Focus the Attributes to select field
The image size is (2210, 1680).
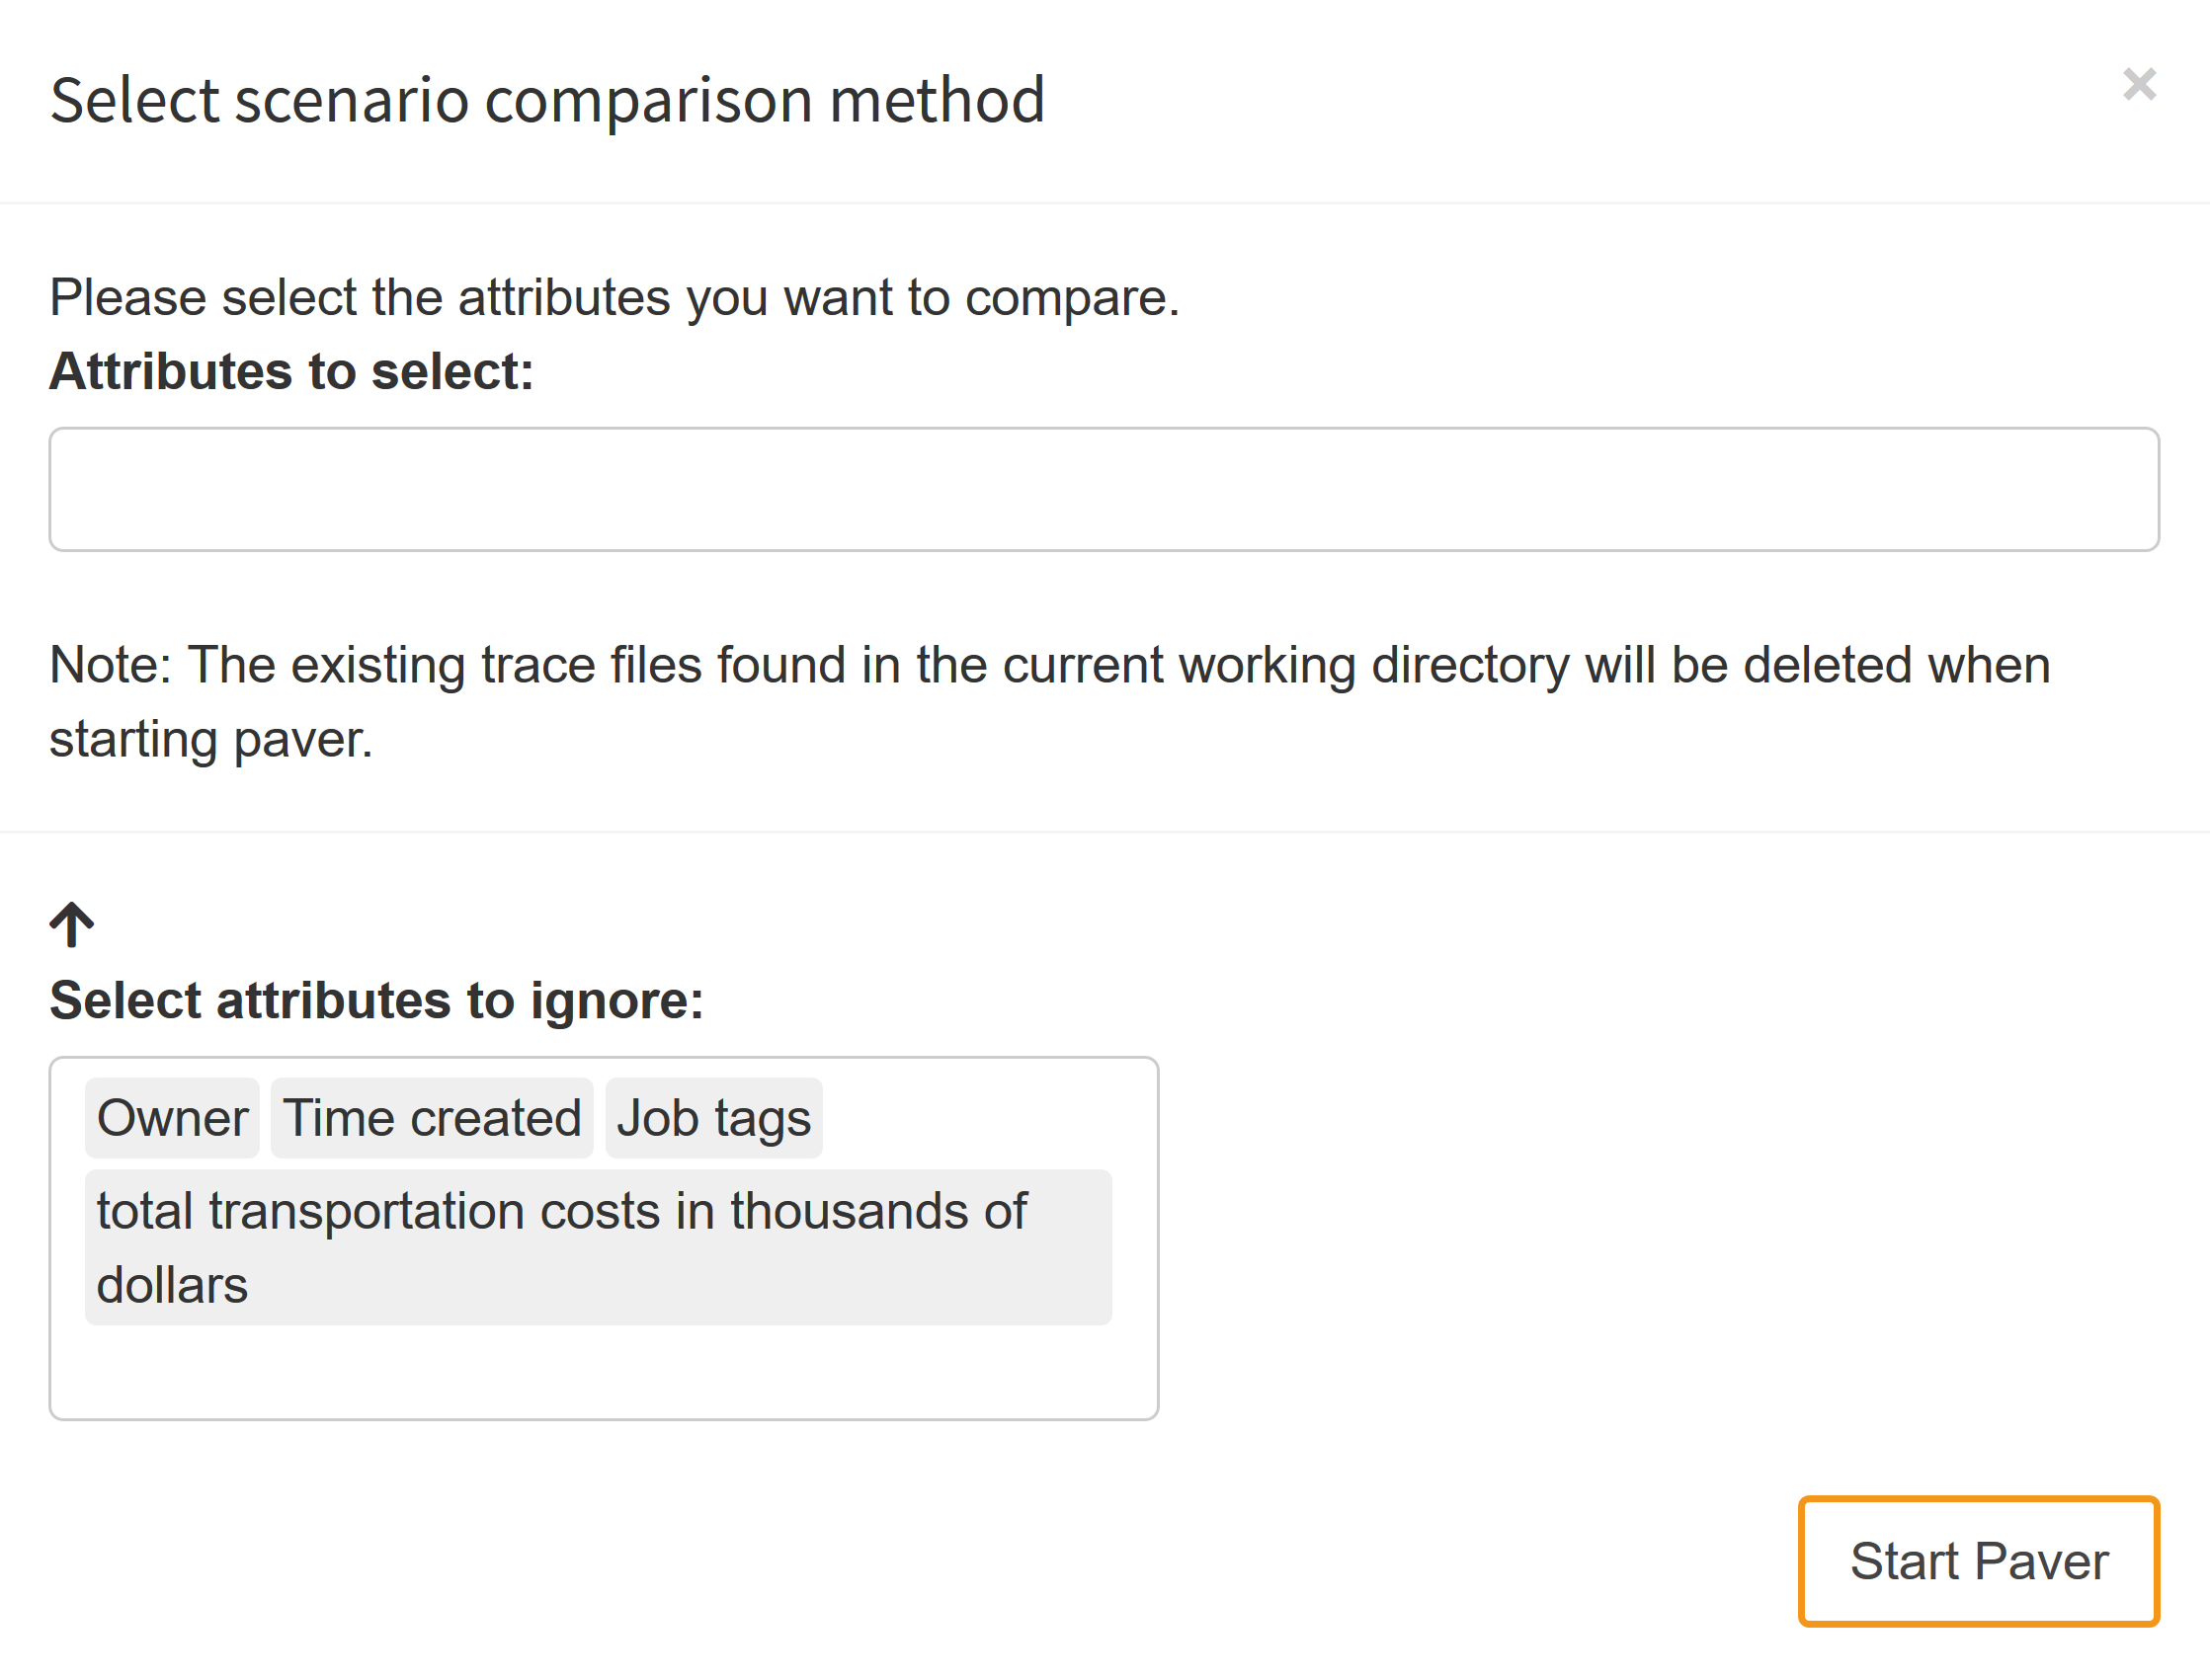click(1103, 489)
